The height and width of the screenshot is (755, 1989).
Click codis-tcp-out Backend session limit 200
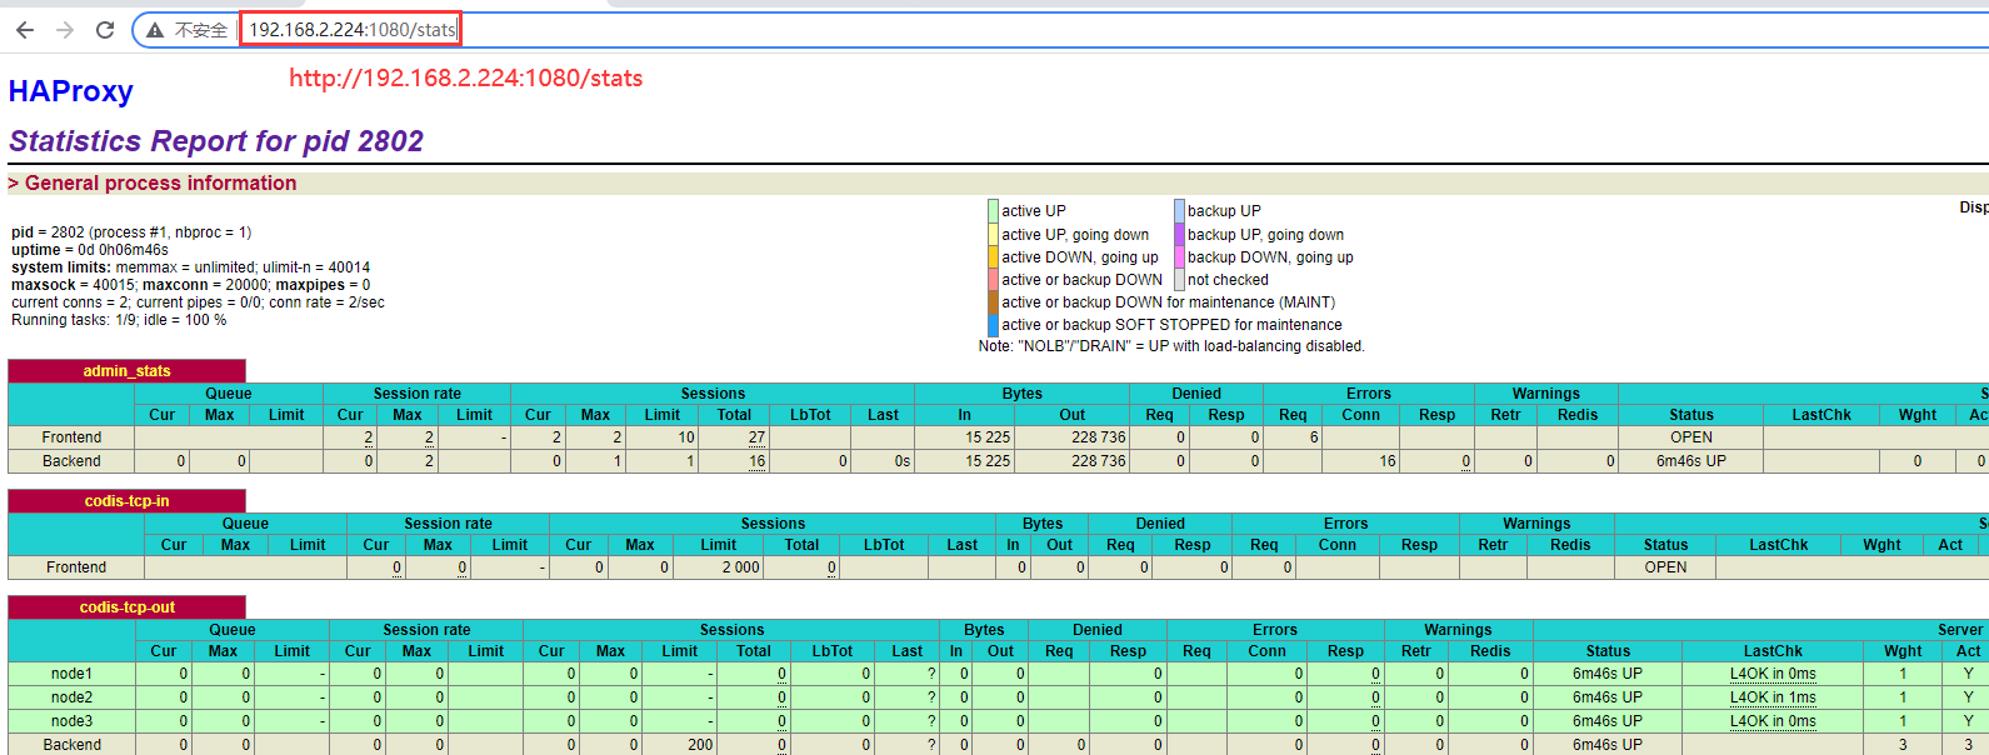[700, 745]
